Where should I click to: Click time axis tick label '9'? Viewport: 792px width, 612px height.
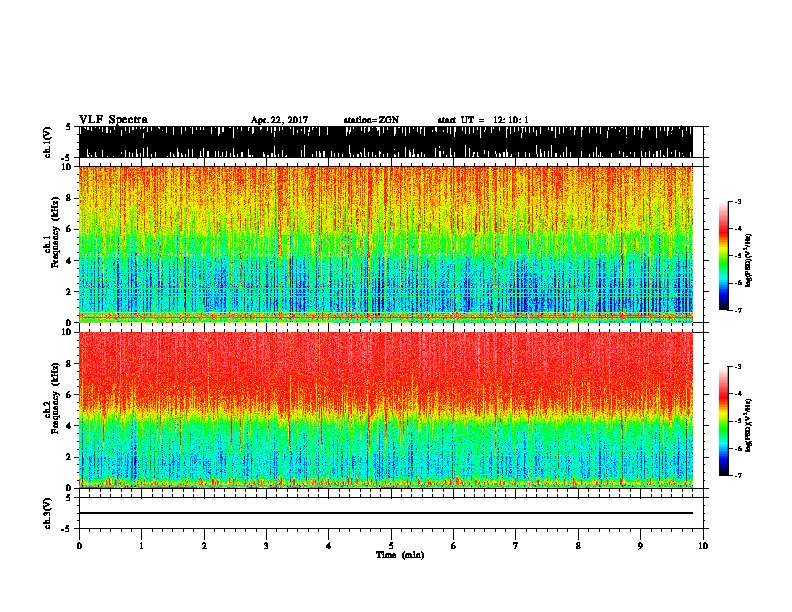[x=640, y=546]
